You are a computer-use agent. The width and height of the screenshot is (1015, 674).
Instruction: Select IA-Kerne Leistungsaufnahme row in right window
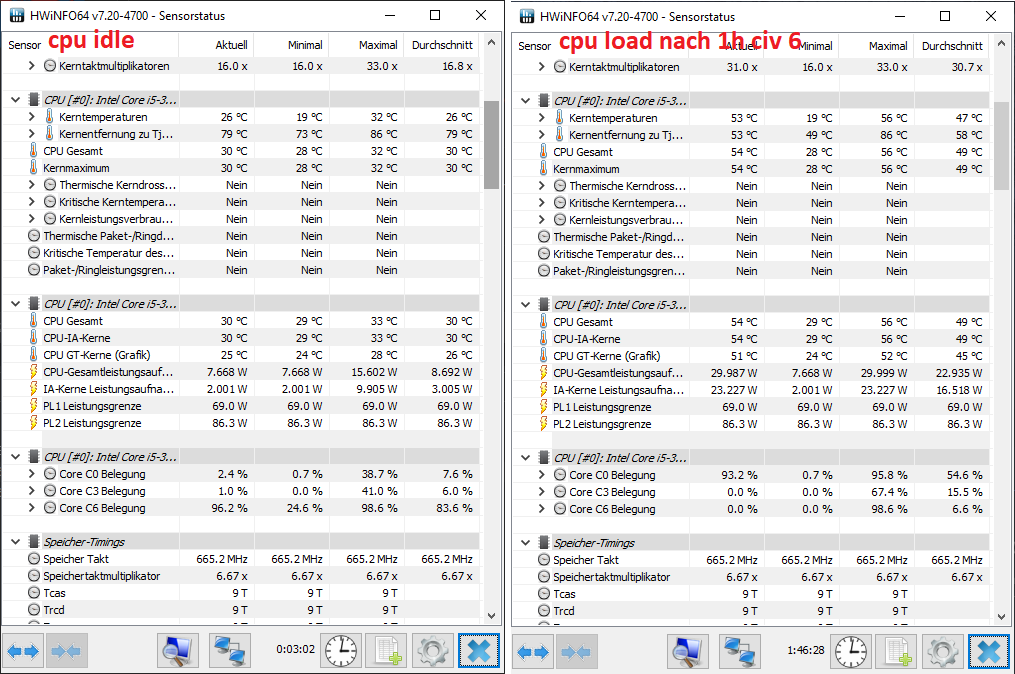tap(751, 390)
